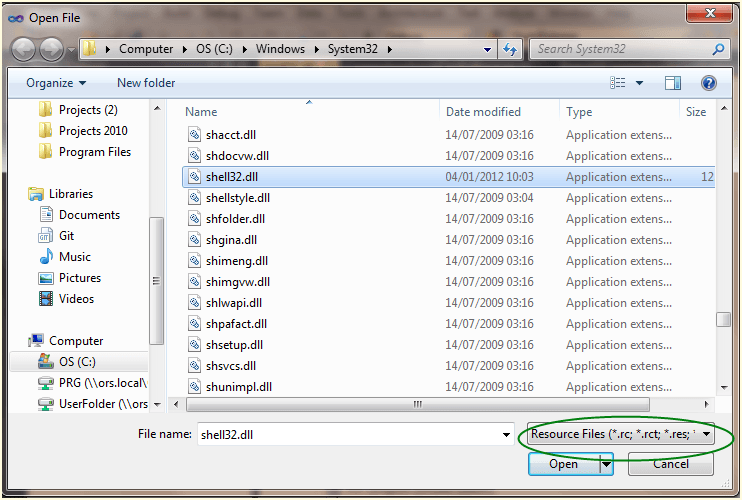Click New folder in toolbar
The height and width of the screenshot is (500, 742).
146,83
